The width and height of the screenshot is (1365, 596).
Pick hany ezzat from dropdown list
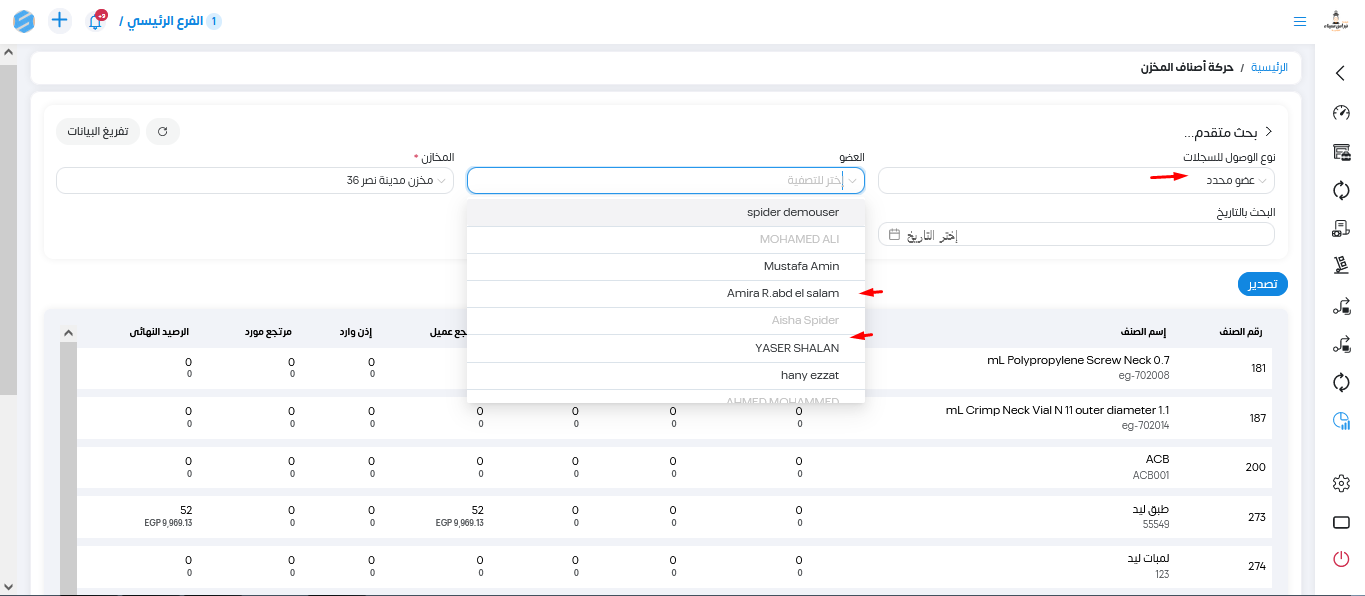coord(809,375)
